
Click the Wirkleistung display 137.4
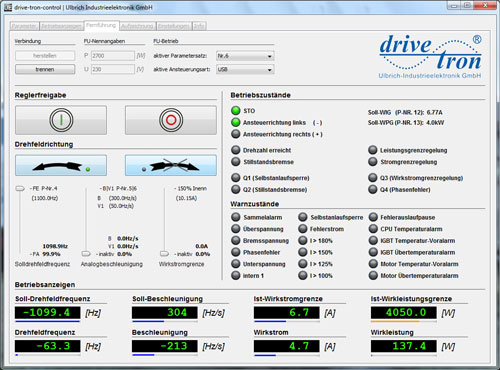(x=404, y=346)
